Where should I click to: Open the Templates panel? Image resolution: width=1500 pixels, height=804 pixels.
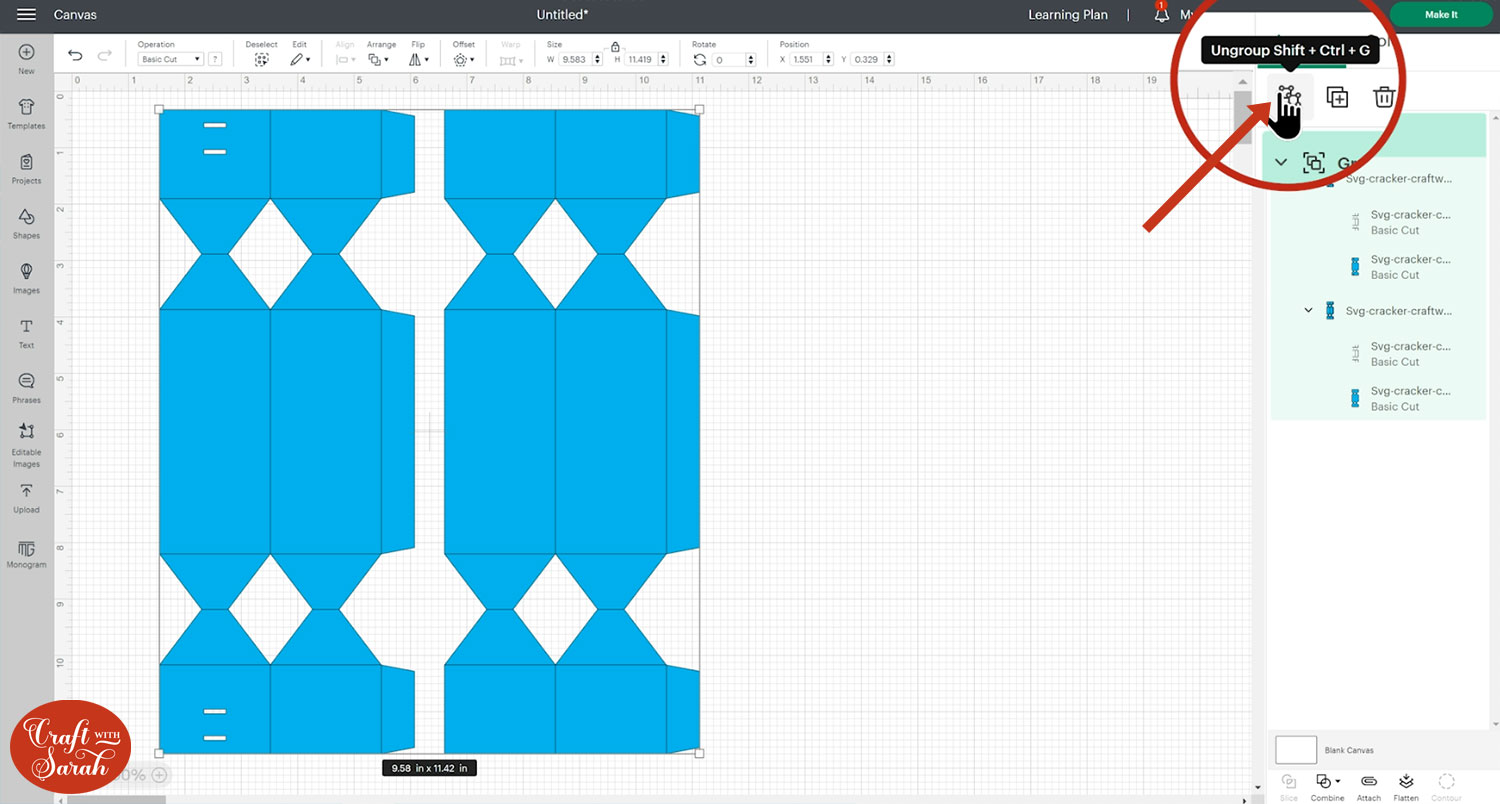(x=26, y=112)
